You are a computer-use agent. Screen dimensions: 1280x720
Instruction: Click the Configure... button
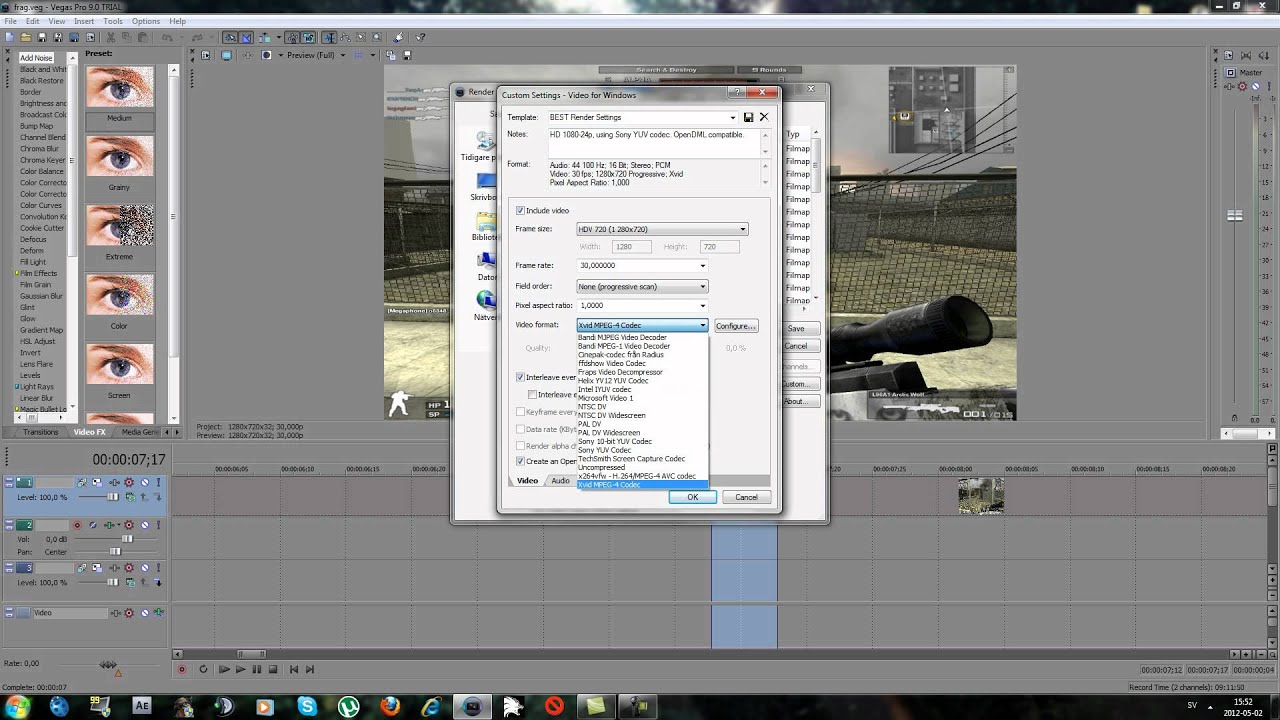point(736,326)
